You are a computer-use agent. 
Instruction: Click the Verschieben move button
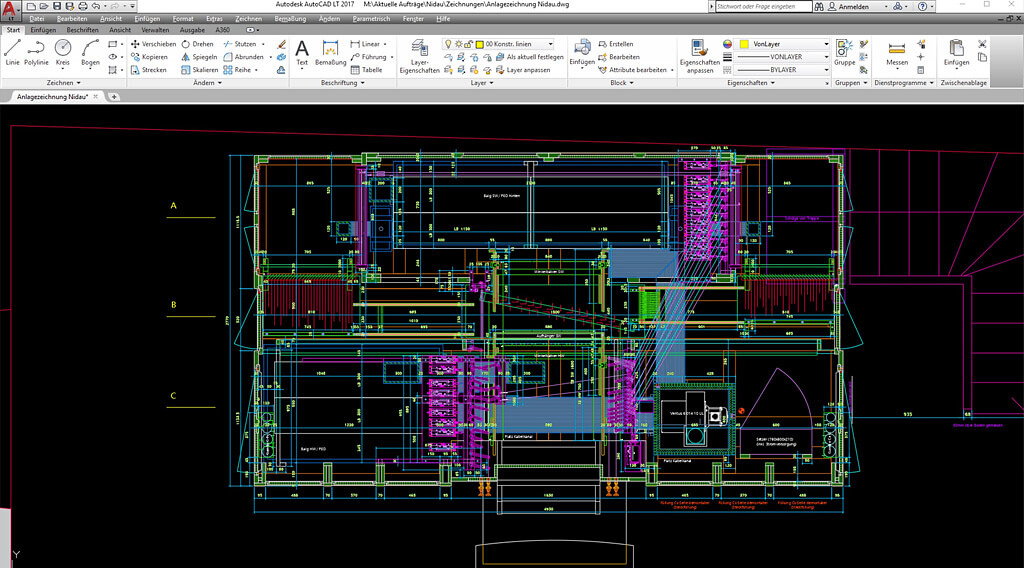tap(153, 44)
